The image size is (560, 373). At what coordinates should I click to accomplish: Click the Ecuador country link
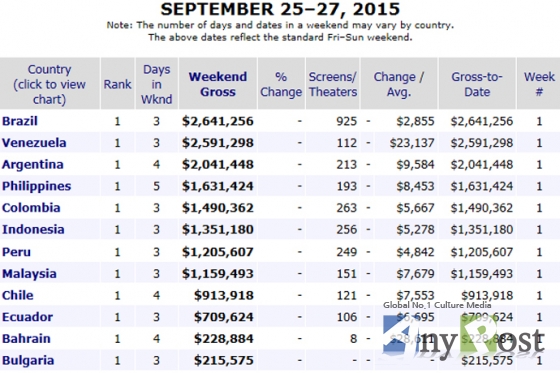(28, 317)
